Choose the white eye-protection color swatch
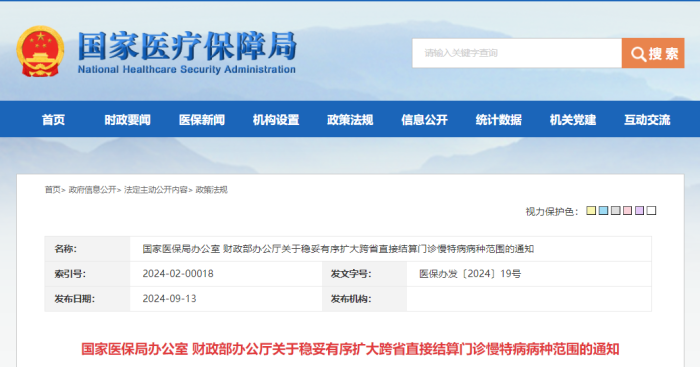 651,210
